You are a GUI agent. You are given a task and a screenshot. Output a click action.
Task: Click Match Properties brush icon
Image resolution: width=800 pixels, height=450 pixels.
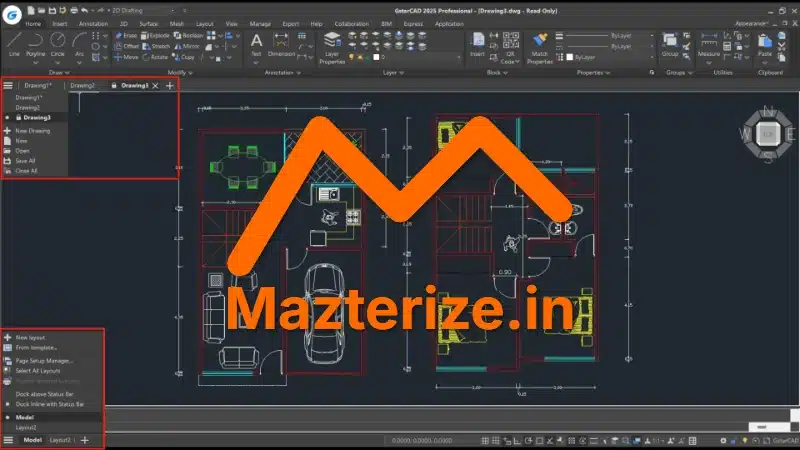[x=540, y=47]
